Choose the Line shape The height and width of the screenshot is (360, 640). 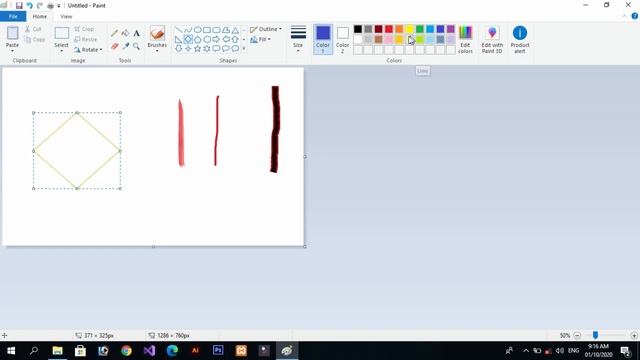pos(179,30)
